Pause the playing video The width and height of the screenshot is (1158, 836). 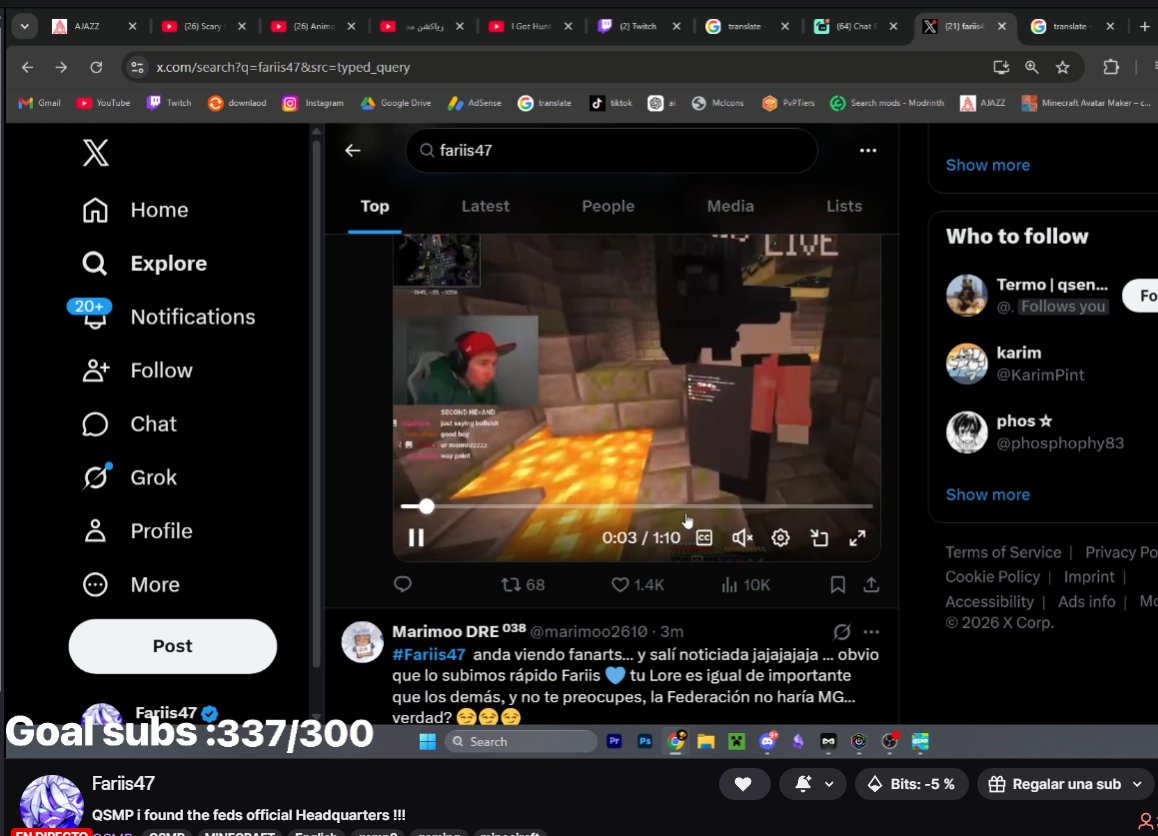[417, 538]
